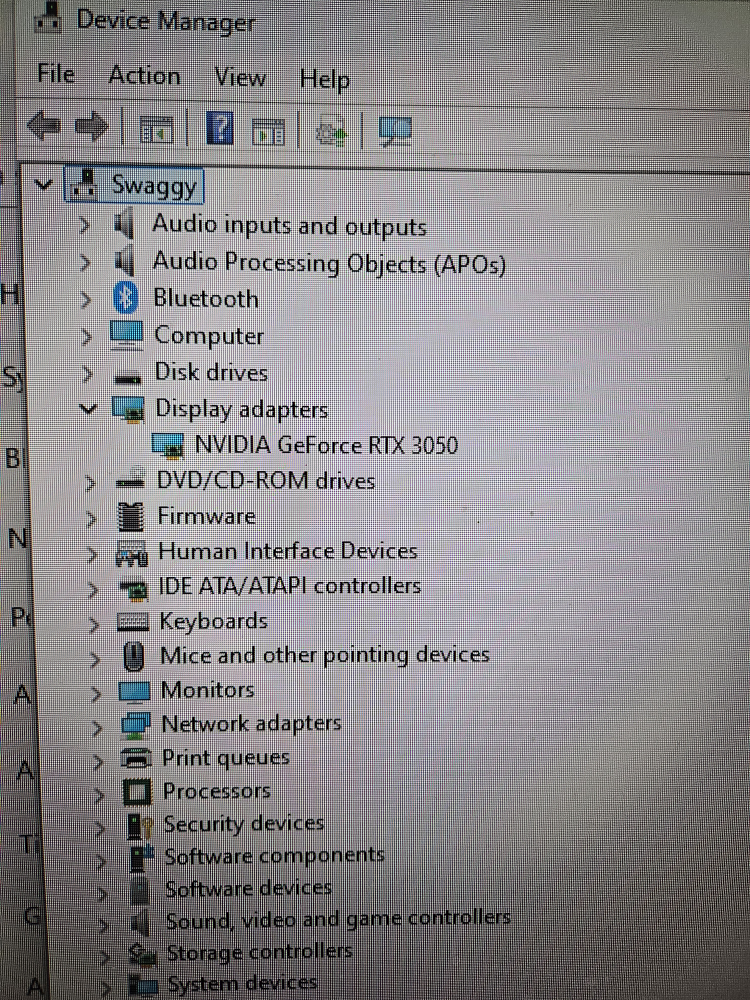Click the Show/Hide Console Tree toolbar icon
The width and height of the screenshot is (750, 1000).
(x=156, y=129)
